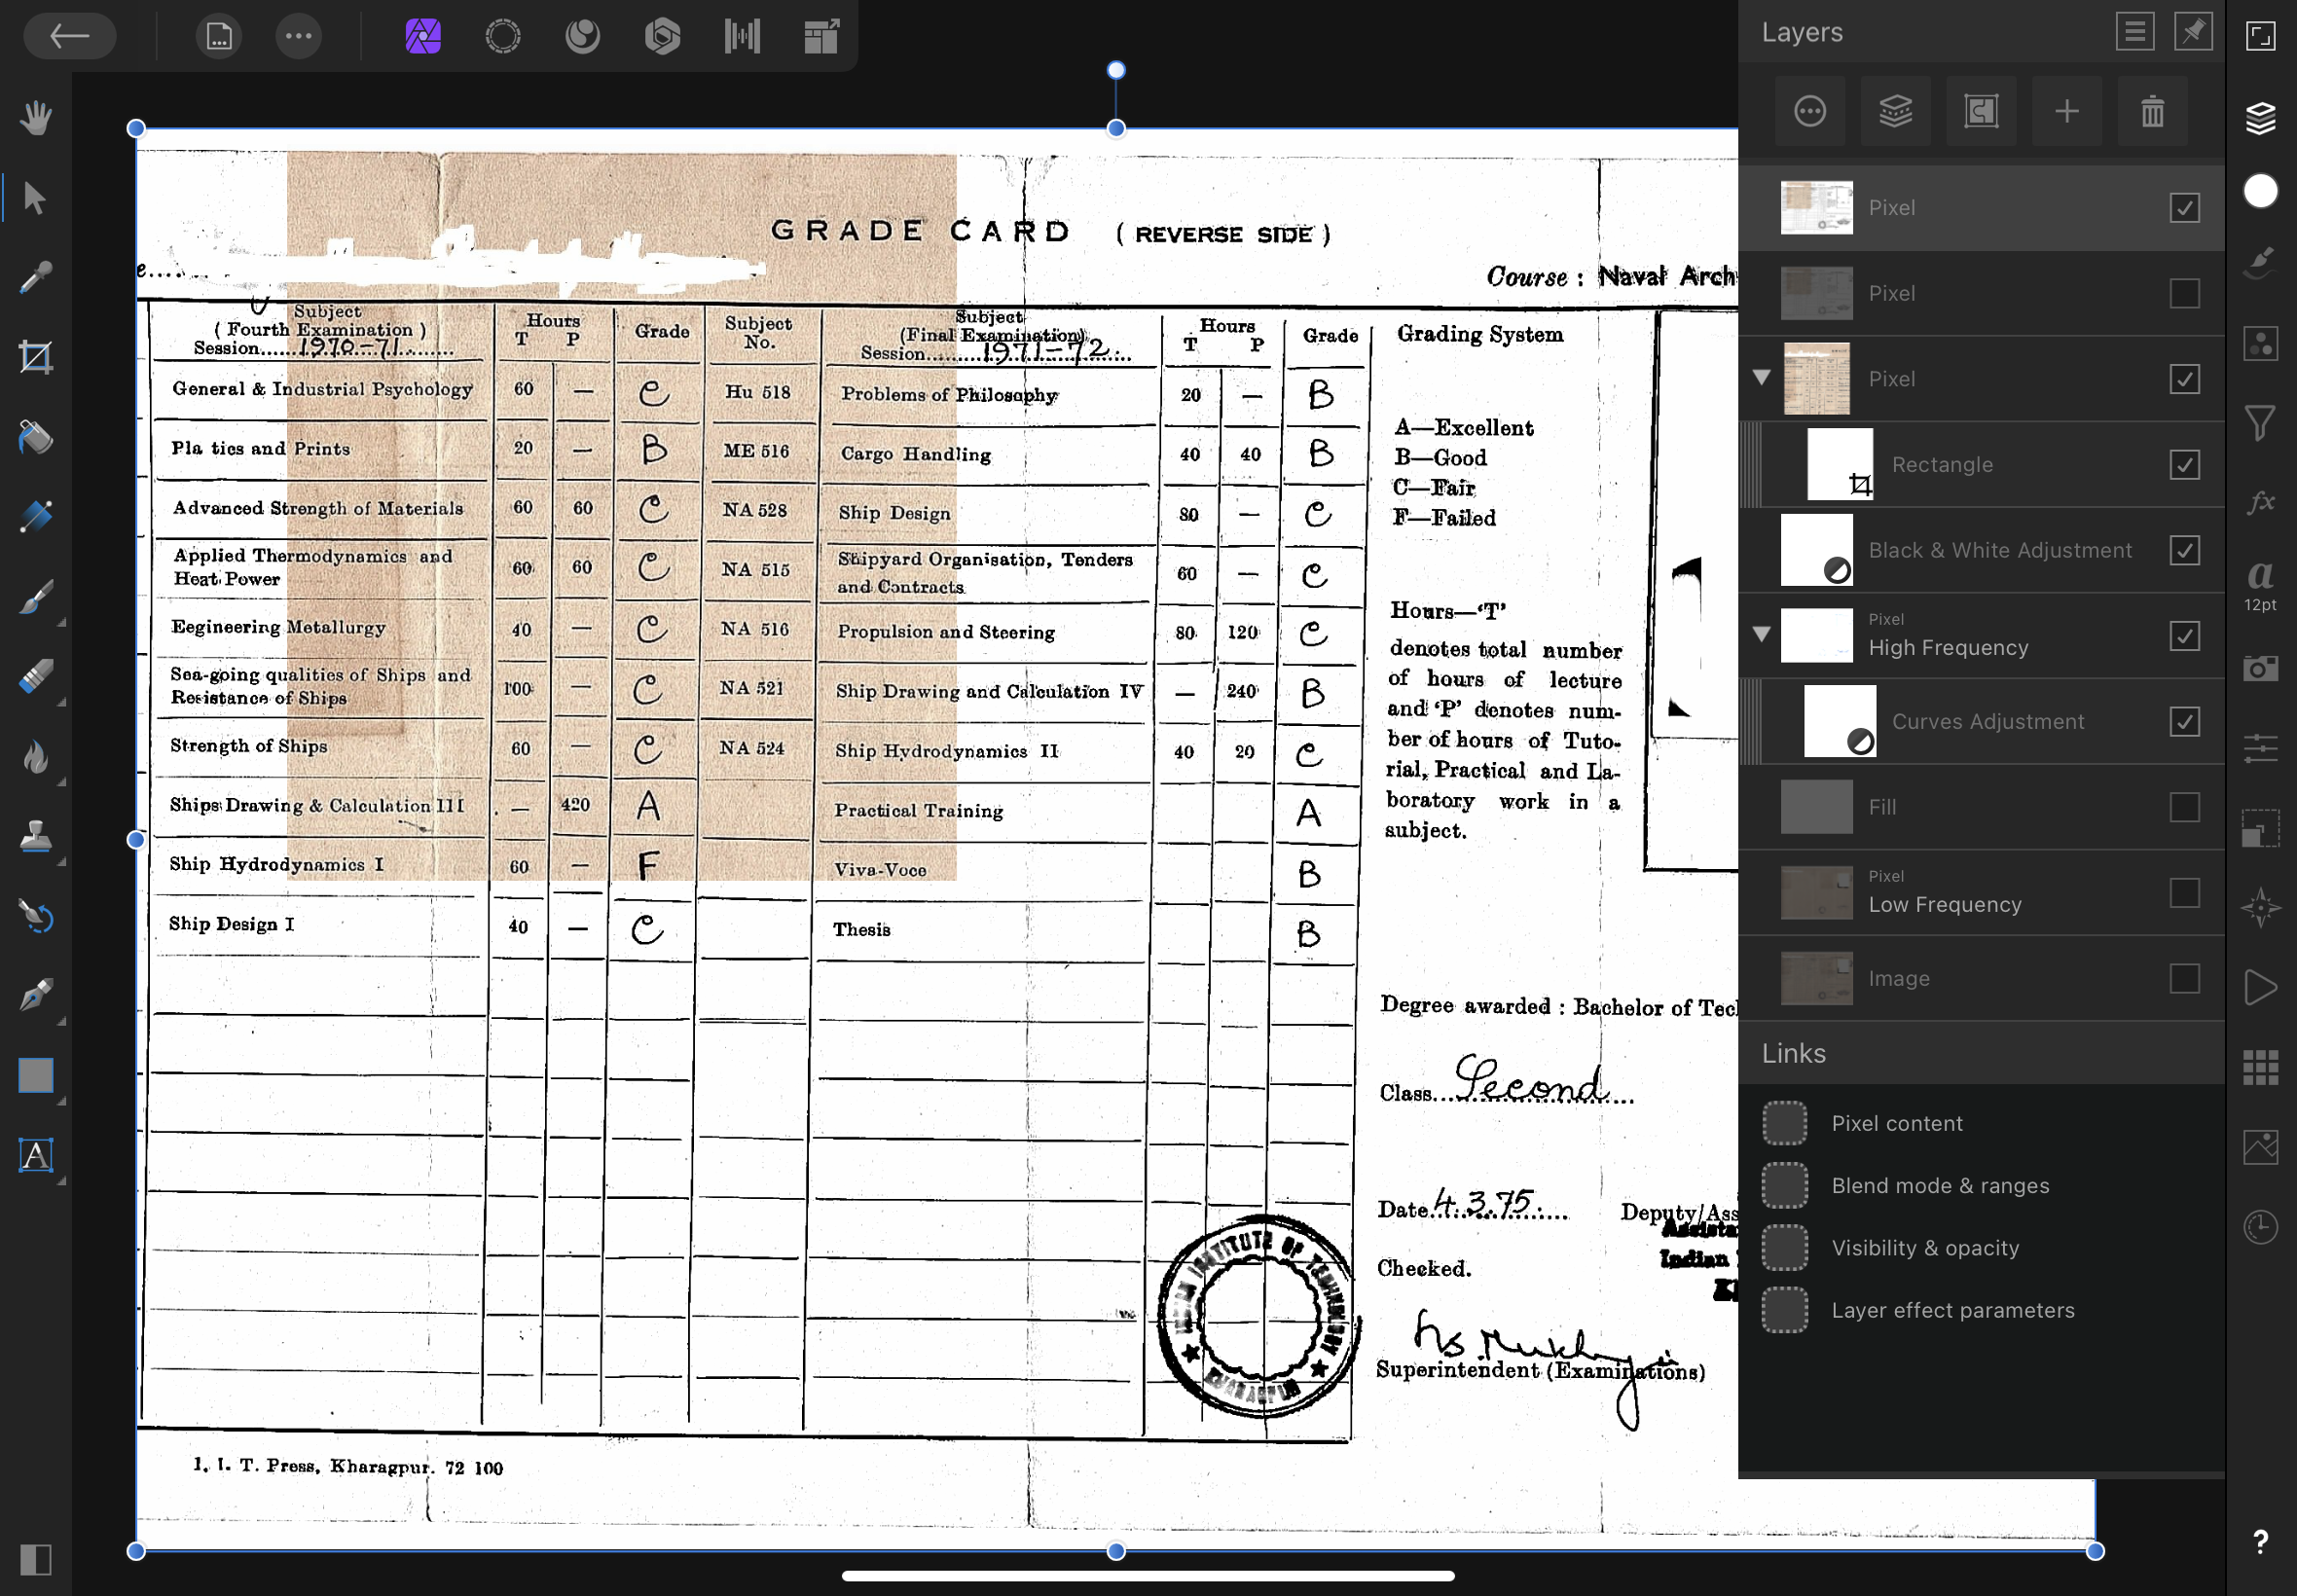Open the document menu icon
Image resolution: width=2297 pixels, height=1596 pixels.
[x=219, y=37]
